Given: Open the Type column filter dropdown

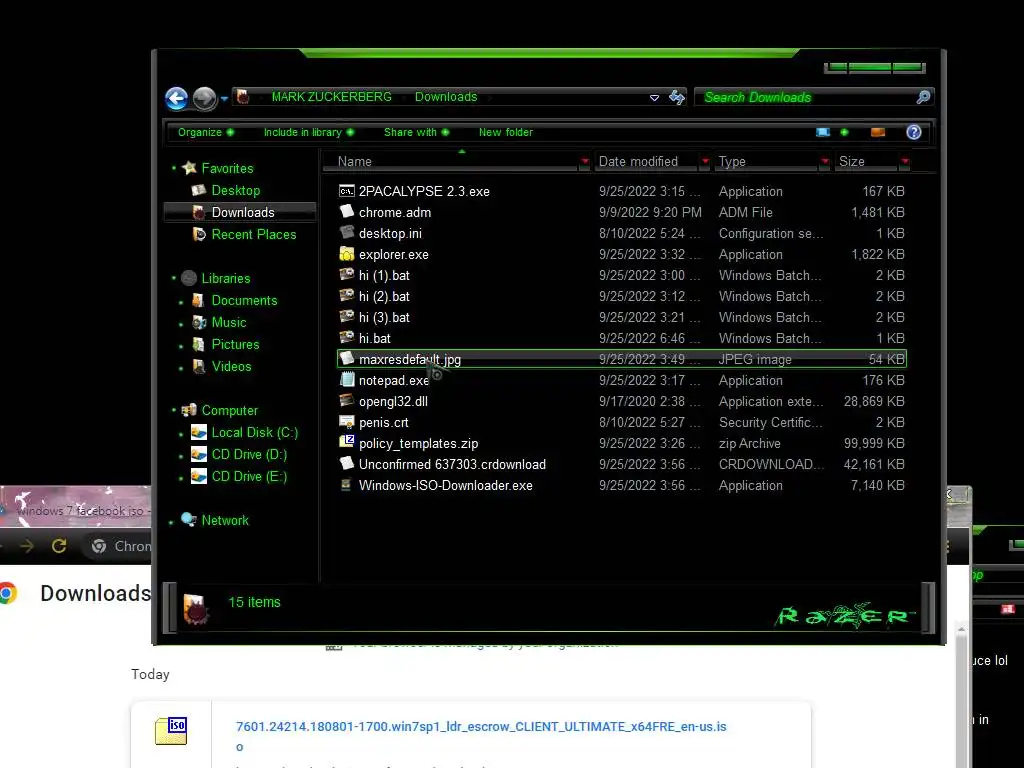Looking at the screenshot, I should (825, 161).
